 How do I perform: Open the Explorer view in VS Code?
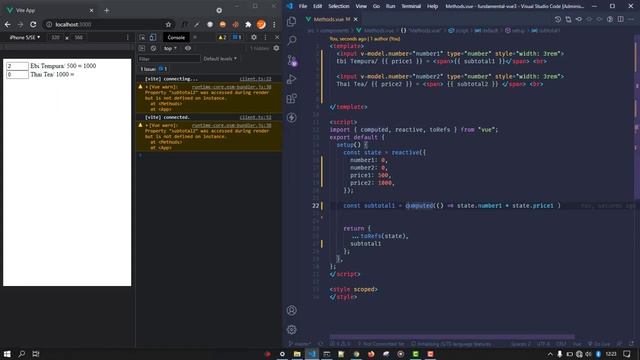click(291, 21)
